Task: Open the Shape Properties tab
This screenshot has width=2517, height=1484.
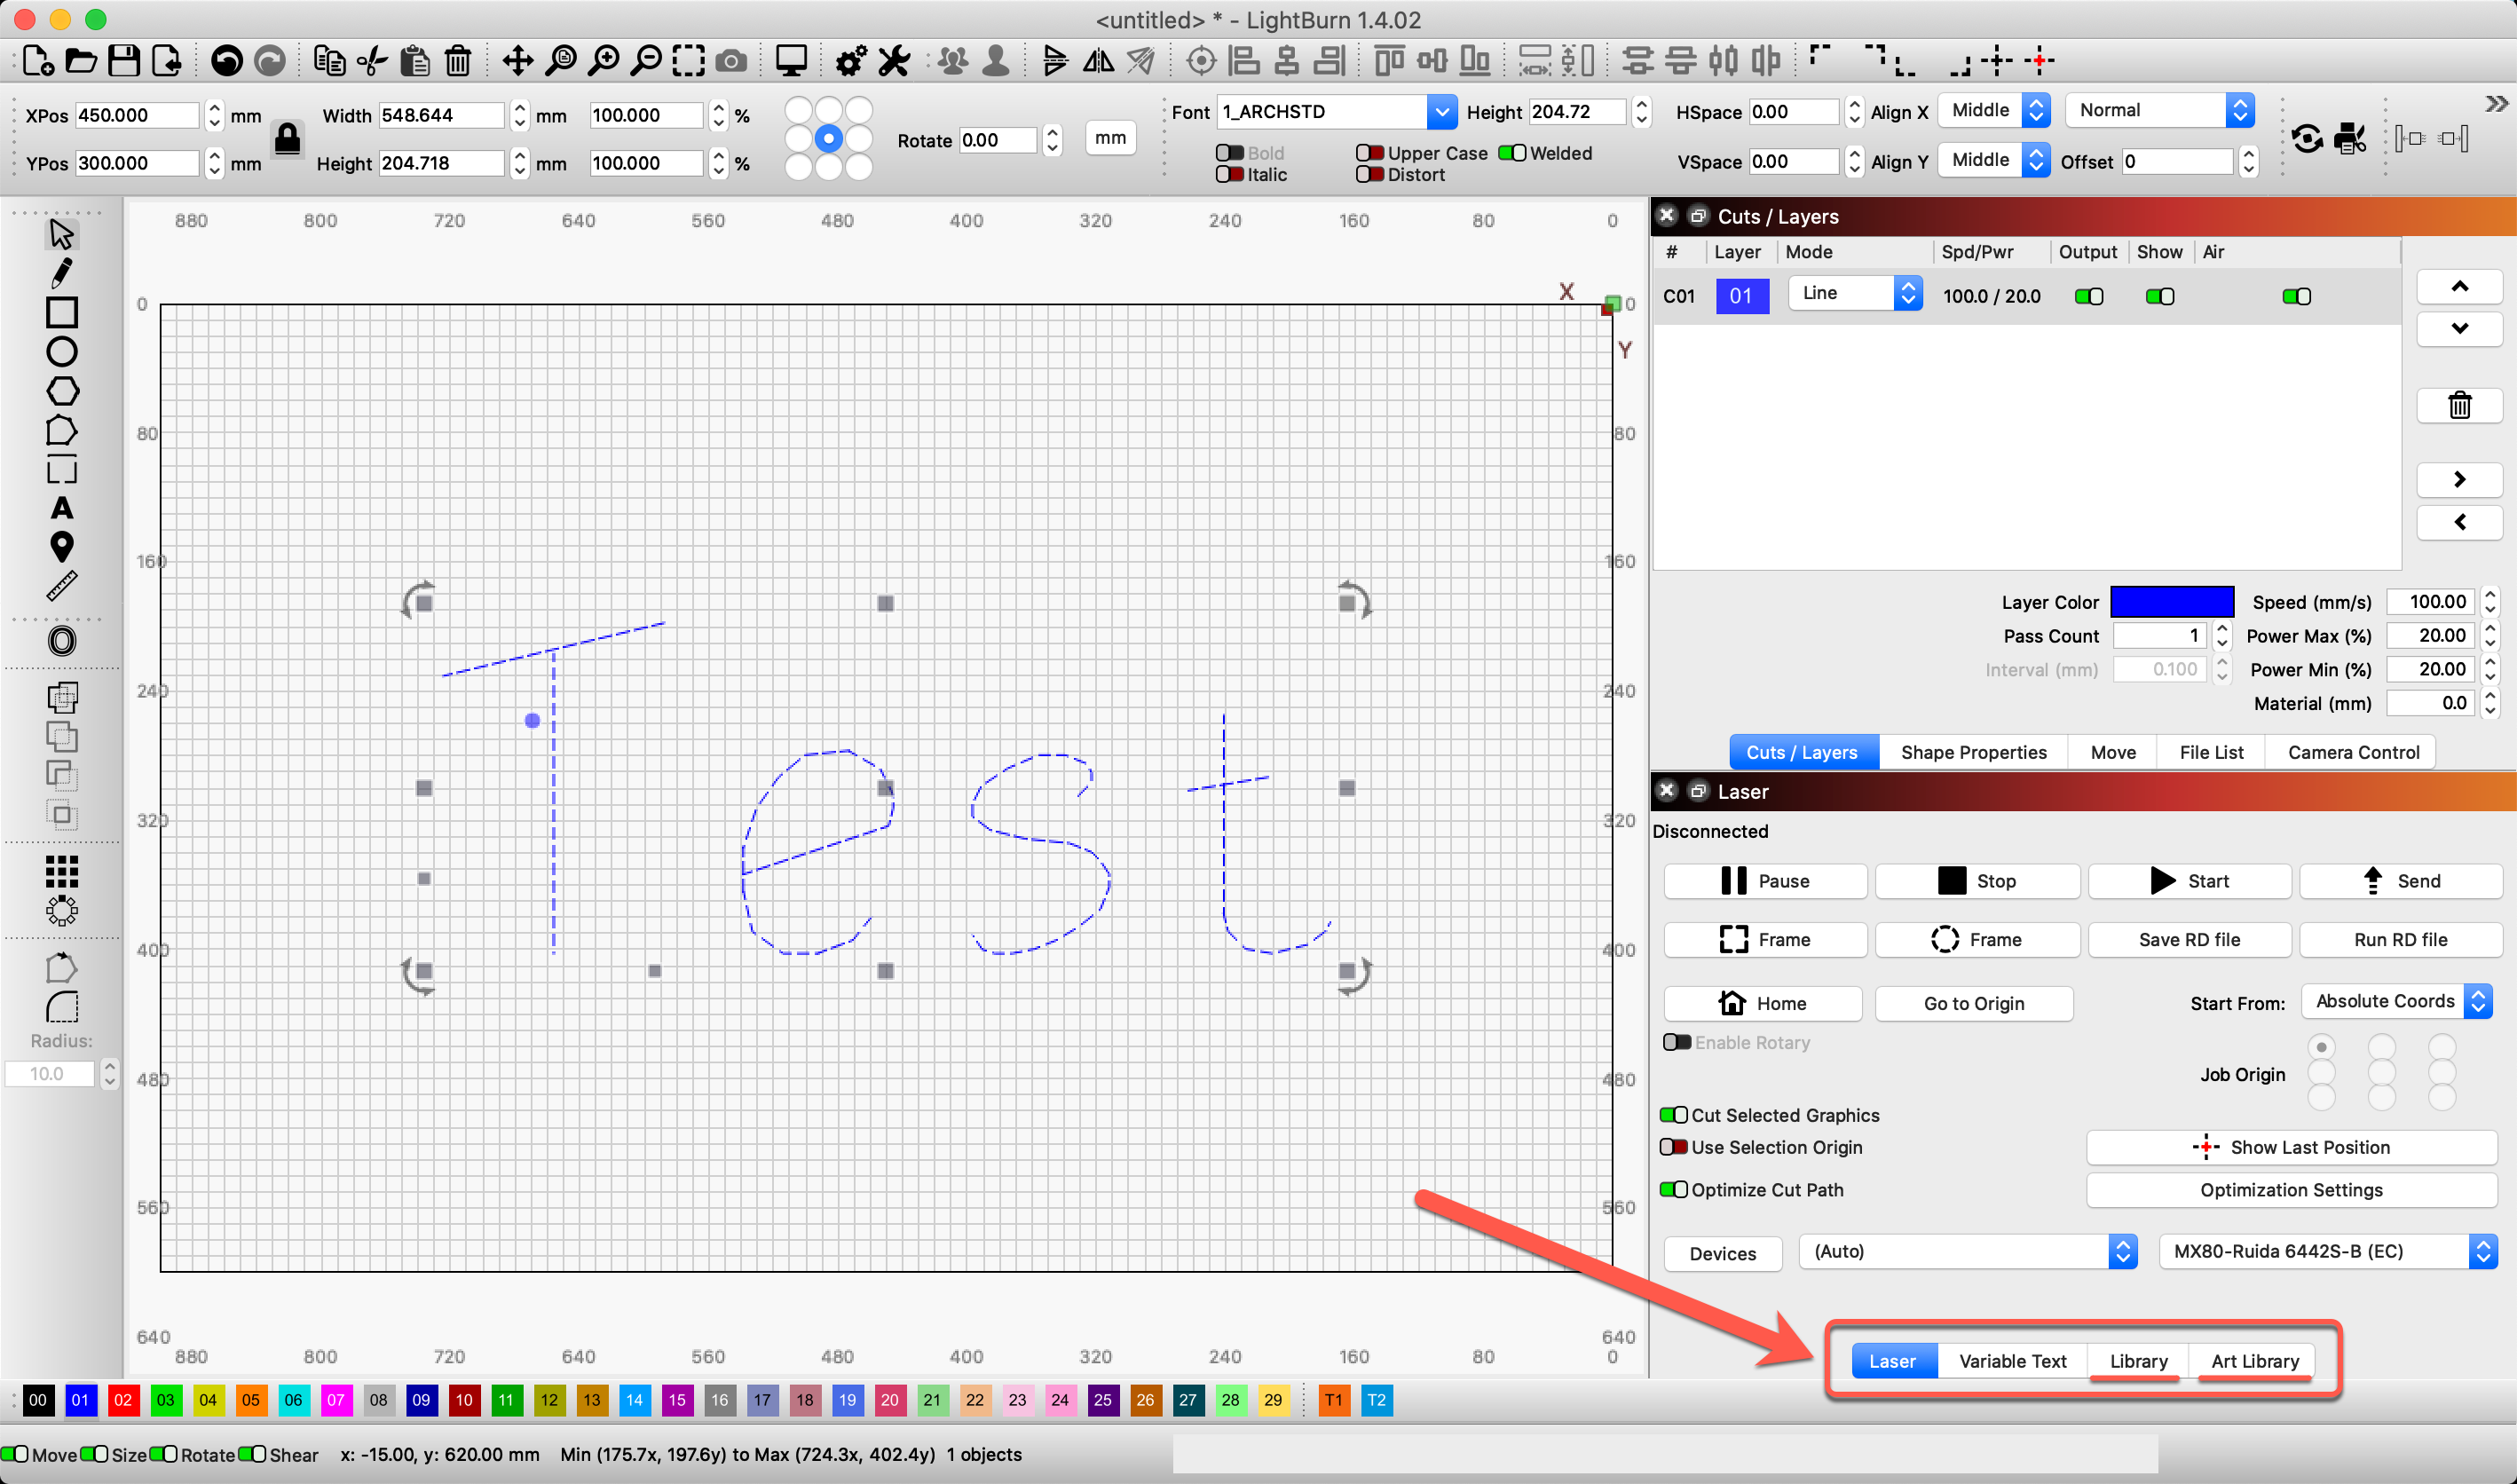Action: tap(1973, 752)
